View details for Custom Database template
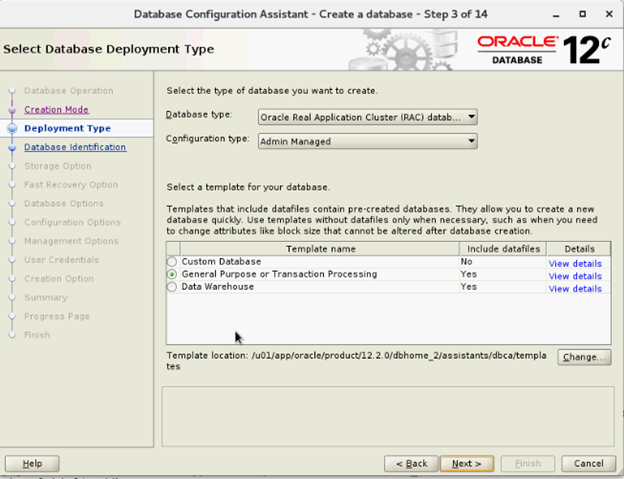This screenshot has height=479, width=624. tap(575, 263)
